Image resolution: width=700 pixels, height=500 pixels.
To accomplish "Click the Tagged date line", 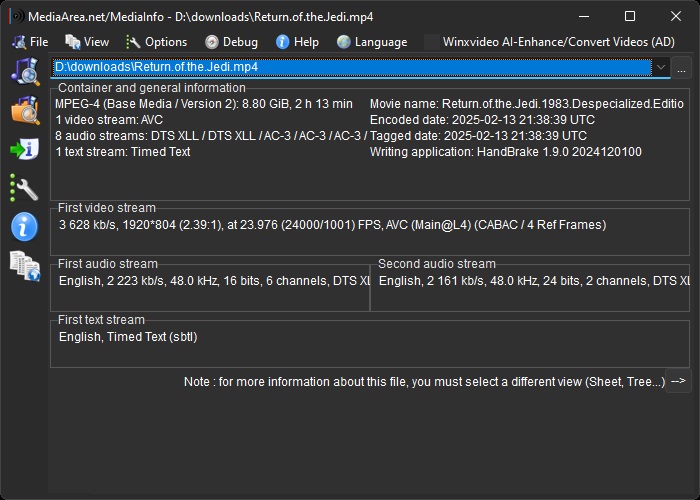I will [x=478, y=136].
